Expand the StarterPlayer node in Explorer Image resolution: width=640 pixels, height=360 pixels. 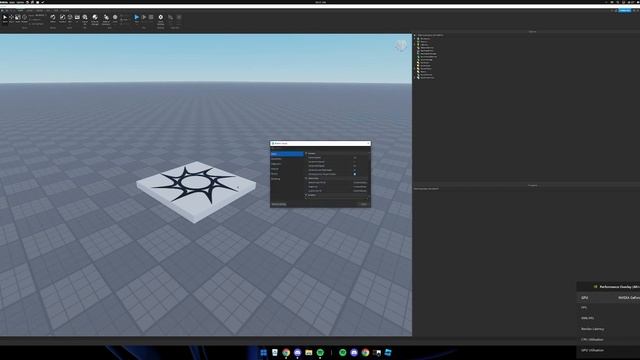point(415,69)
